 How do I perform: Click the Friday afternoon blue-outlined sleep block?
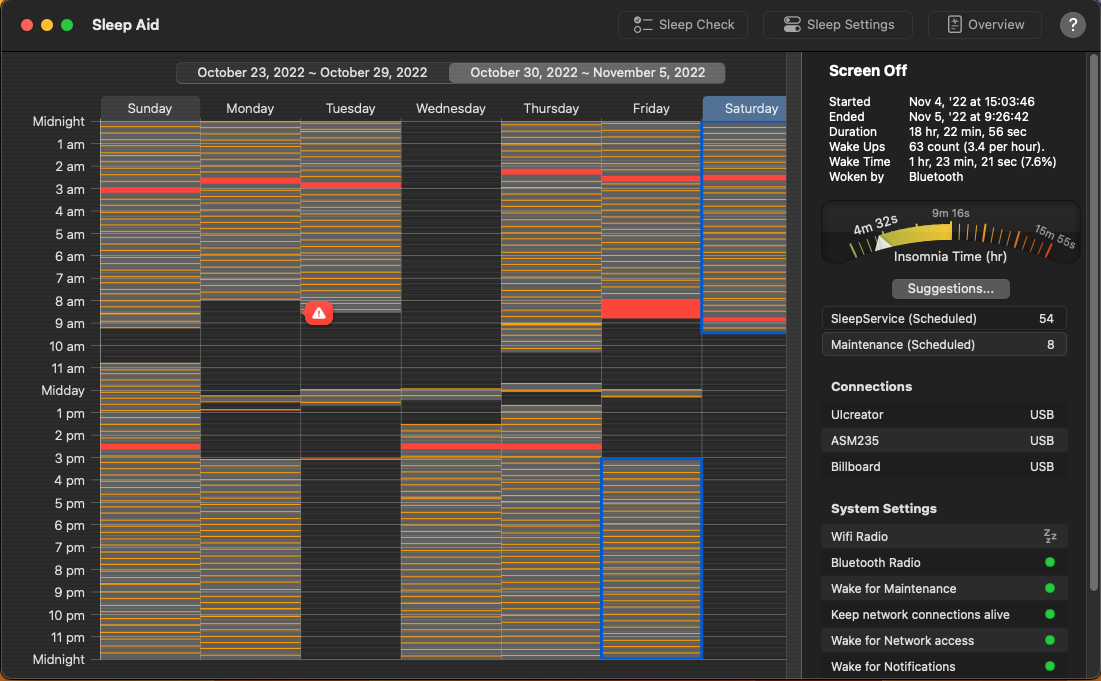coord(652,558)
